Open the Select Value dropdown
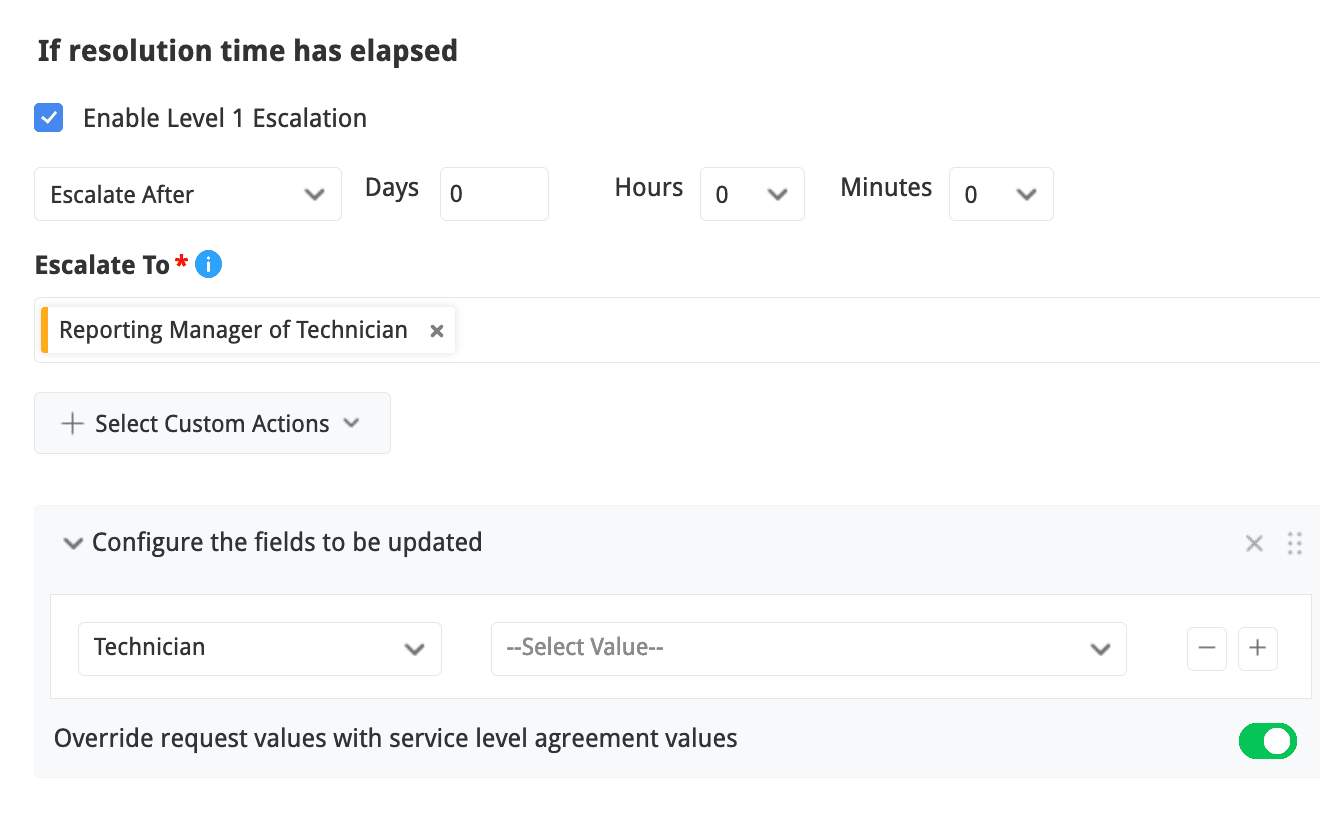 808,648
